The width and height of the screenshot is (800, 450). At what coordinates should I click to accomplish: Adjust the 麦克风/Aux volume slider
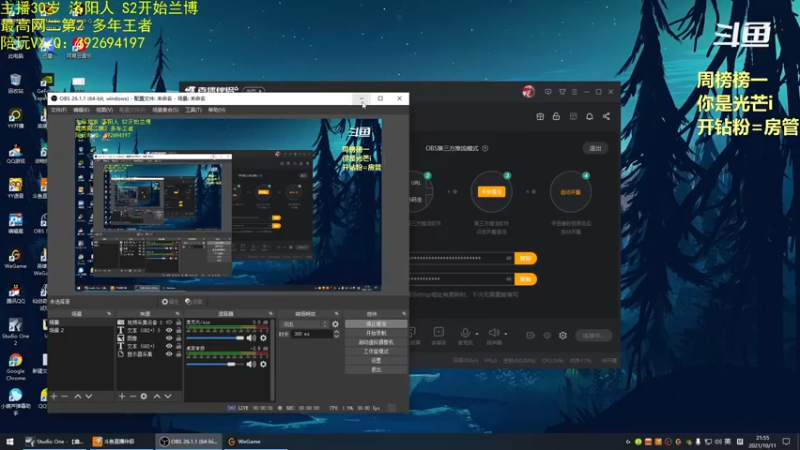pyautogui.click(x=215, y=338)
